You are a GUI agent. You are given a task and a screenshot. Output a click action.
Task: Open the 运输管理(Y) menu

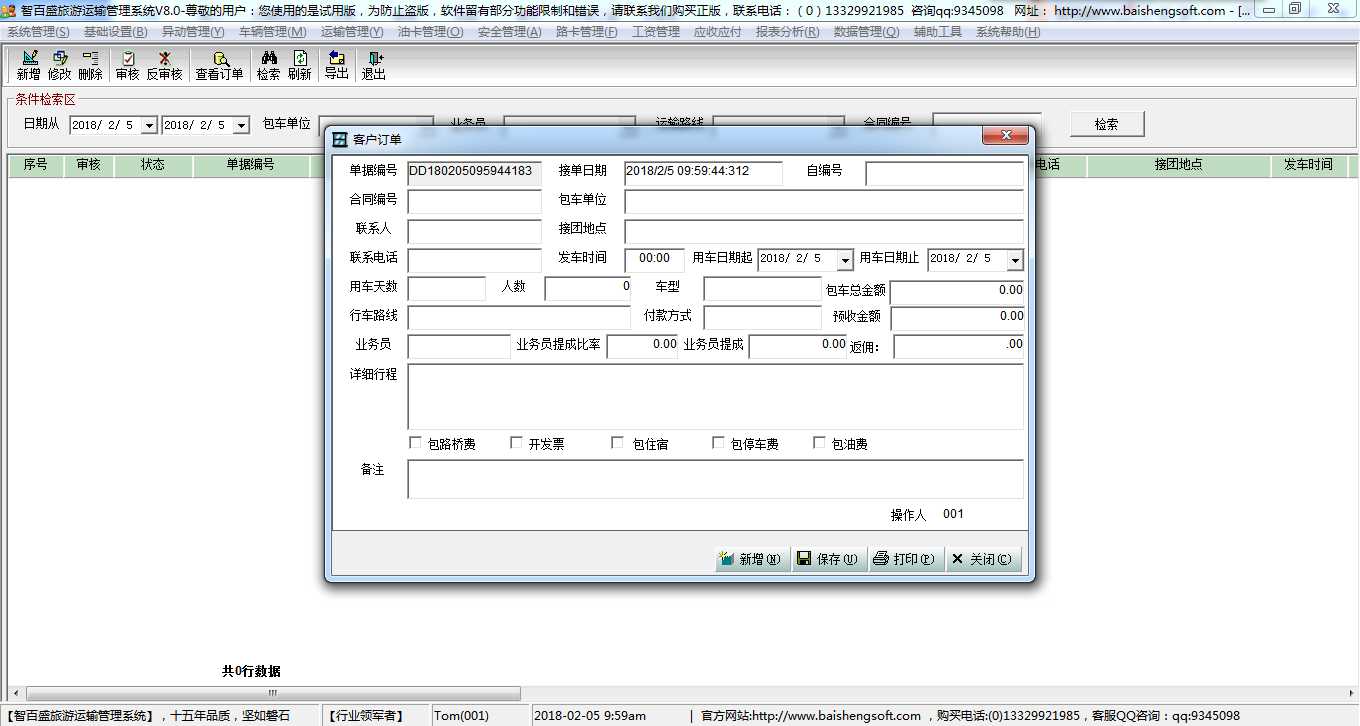click(352, 32)
